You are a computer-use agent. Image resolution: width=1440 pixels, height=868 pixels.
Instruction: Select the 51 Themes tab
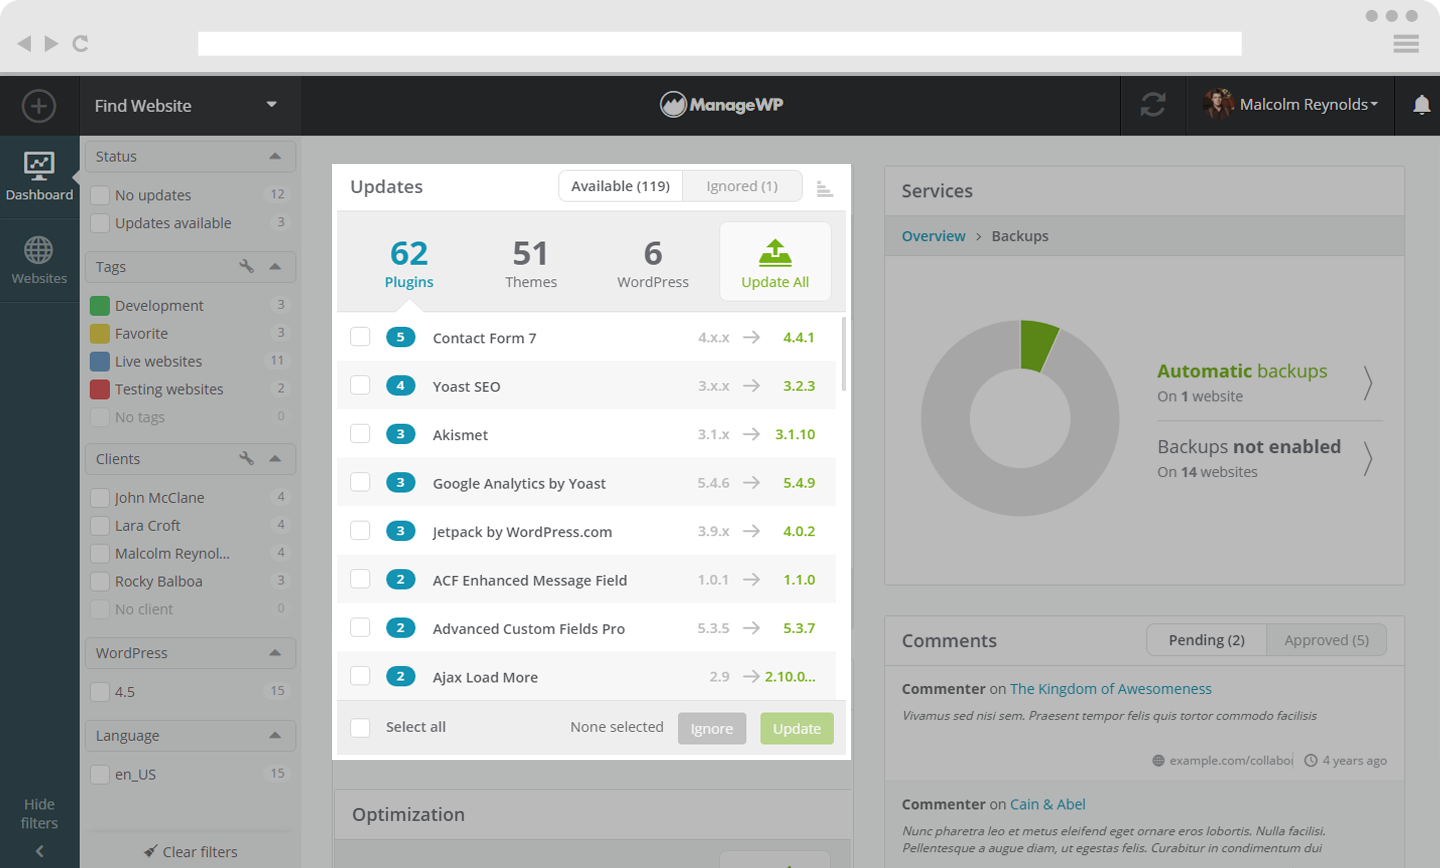(x=531, y=263)
